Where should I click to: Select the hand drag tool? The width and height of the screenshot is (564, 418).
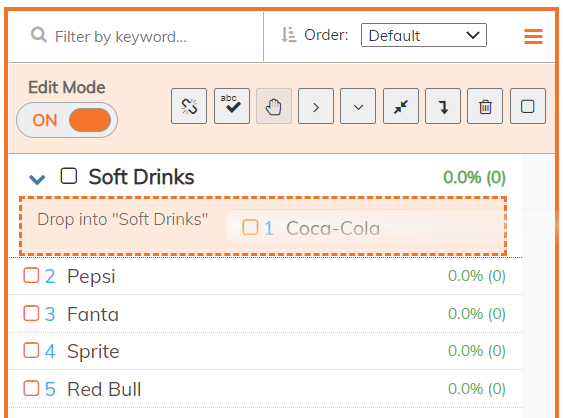tap(274, 106)
